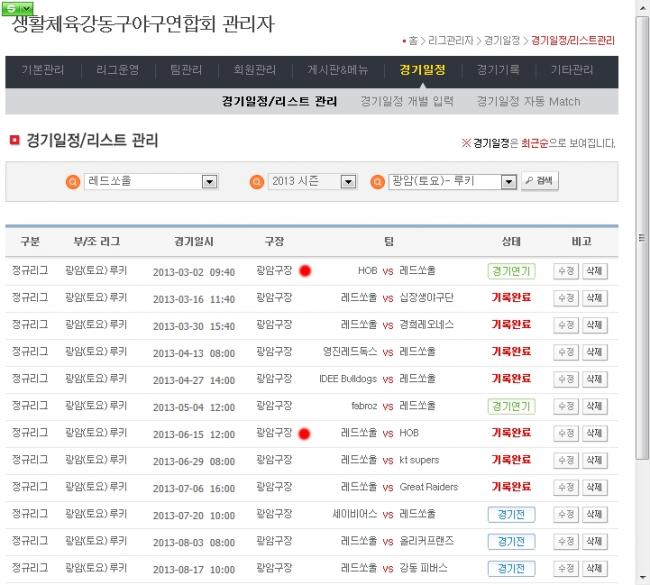Switch to 경기일정 개별 입력 submenu

[x=407, y=101]
